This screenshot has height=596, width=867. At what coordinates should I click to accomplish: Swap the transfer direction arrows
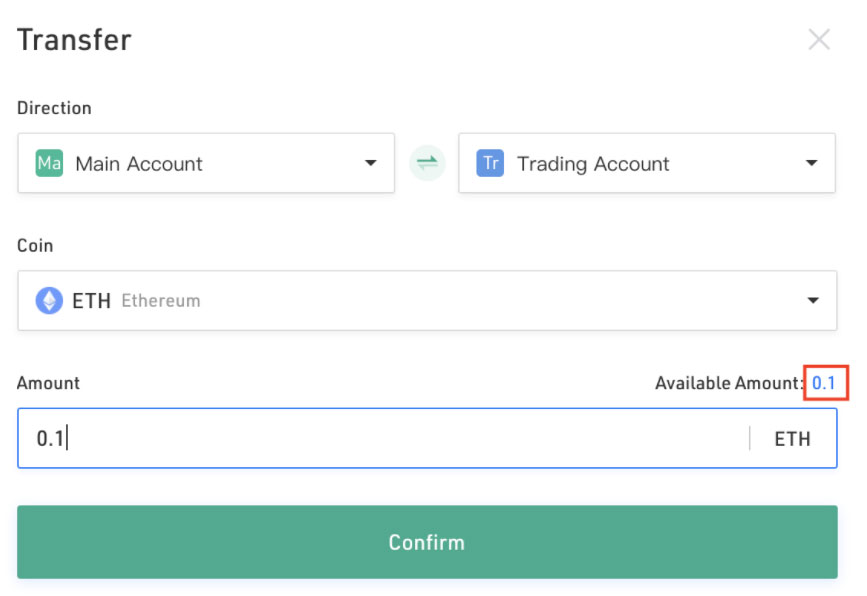[x=427, y=163]
